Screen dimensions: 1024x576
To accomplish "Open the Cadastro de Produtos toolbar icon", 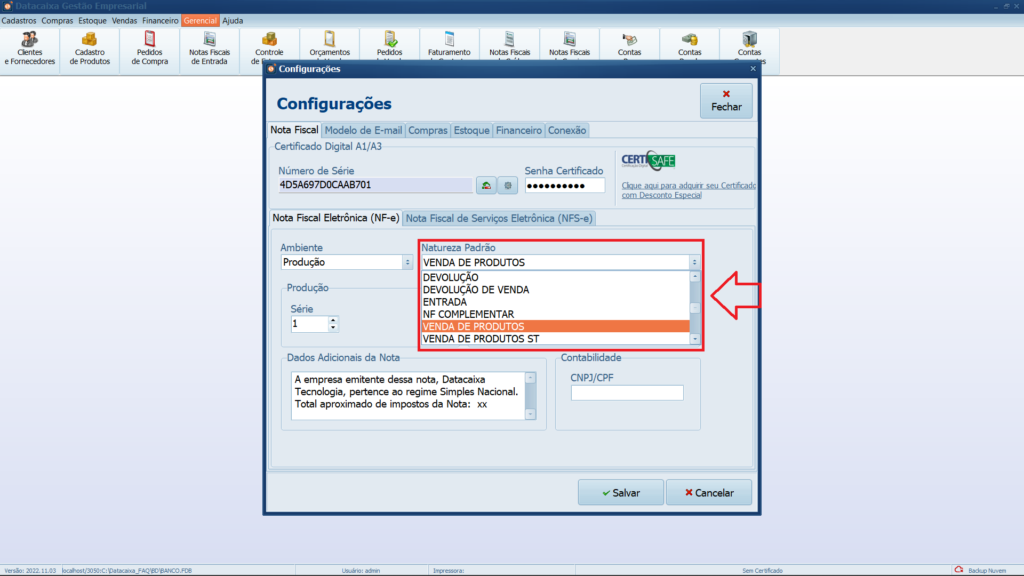I will (x=90, y=47).
